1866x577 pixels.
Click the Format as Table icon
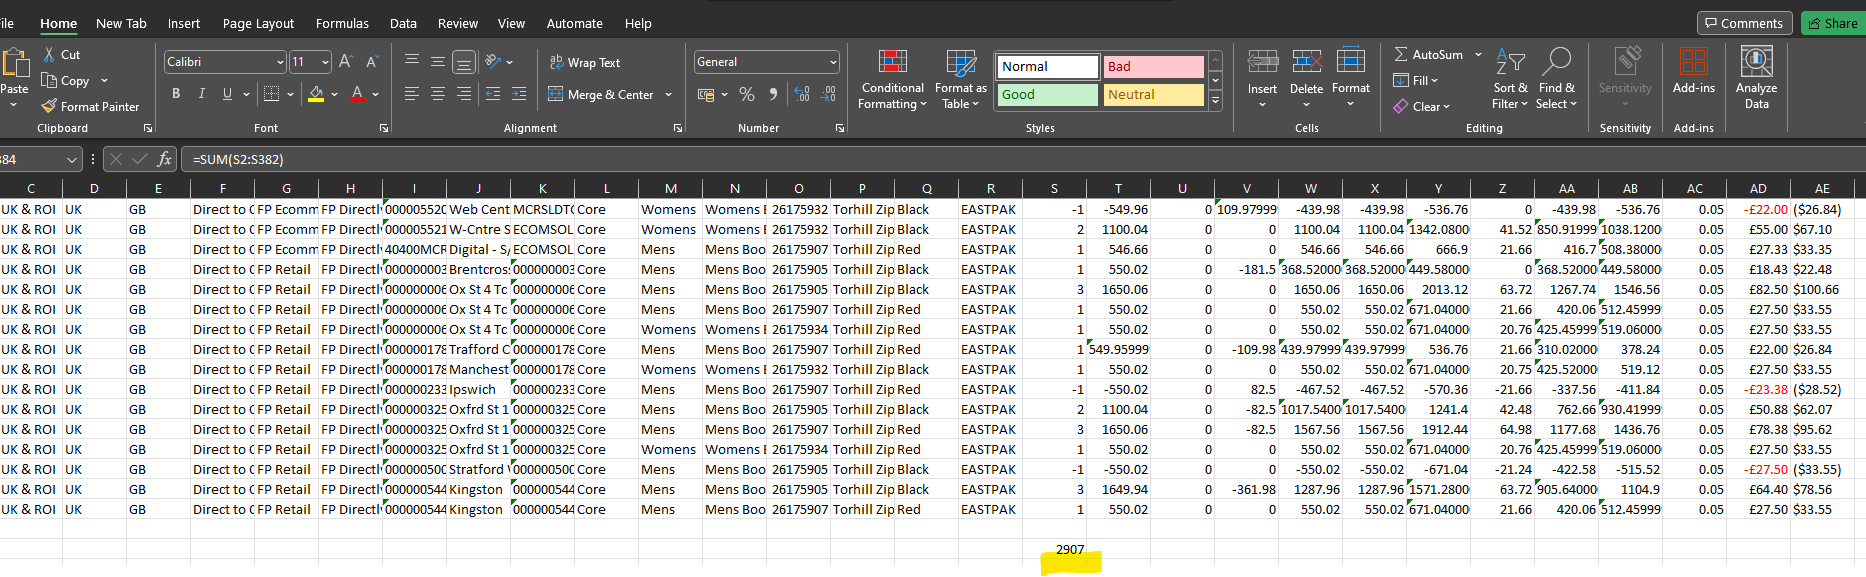(961, 62)
